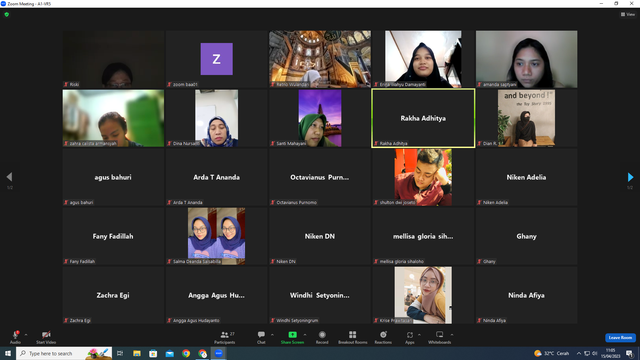Image resolution: width=640 pixels, height=360 pixels.
Task: Open the Participants panel
Action: point(224,337)
